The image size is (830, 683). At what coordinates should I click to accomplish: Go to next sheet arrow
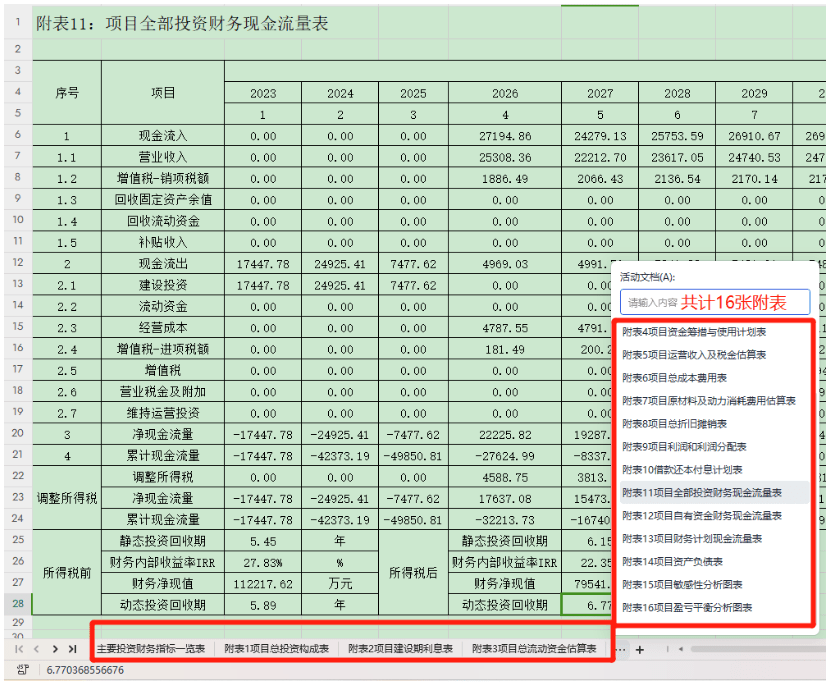[55, 649]
